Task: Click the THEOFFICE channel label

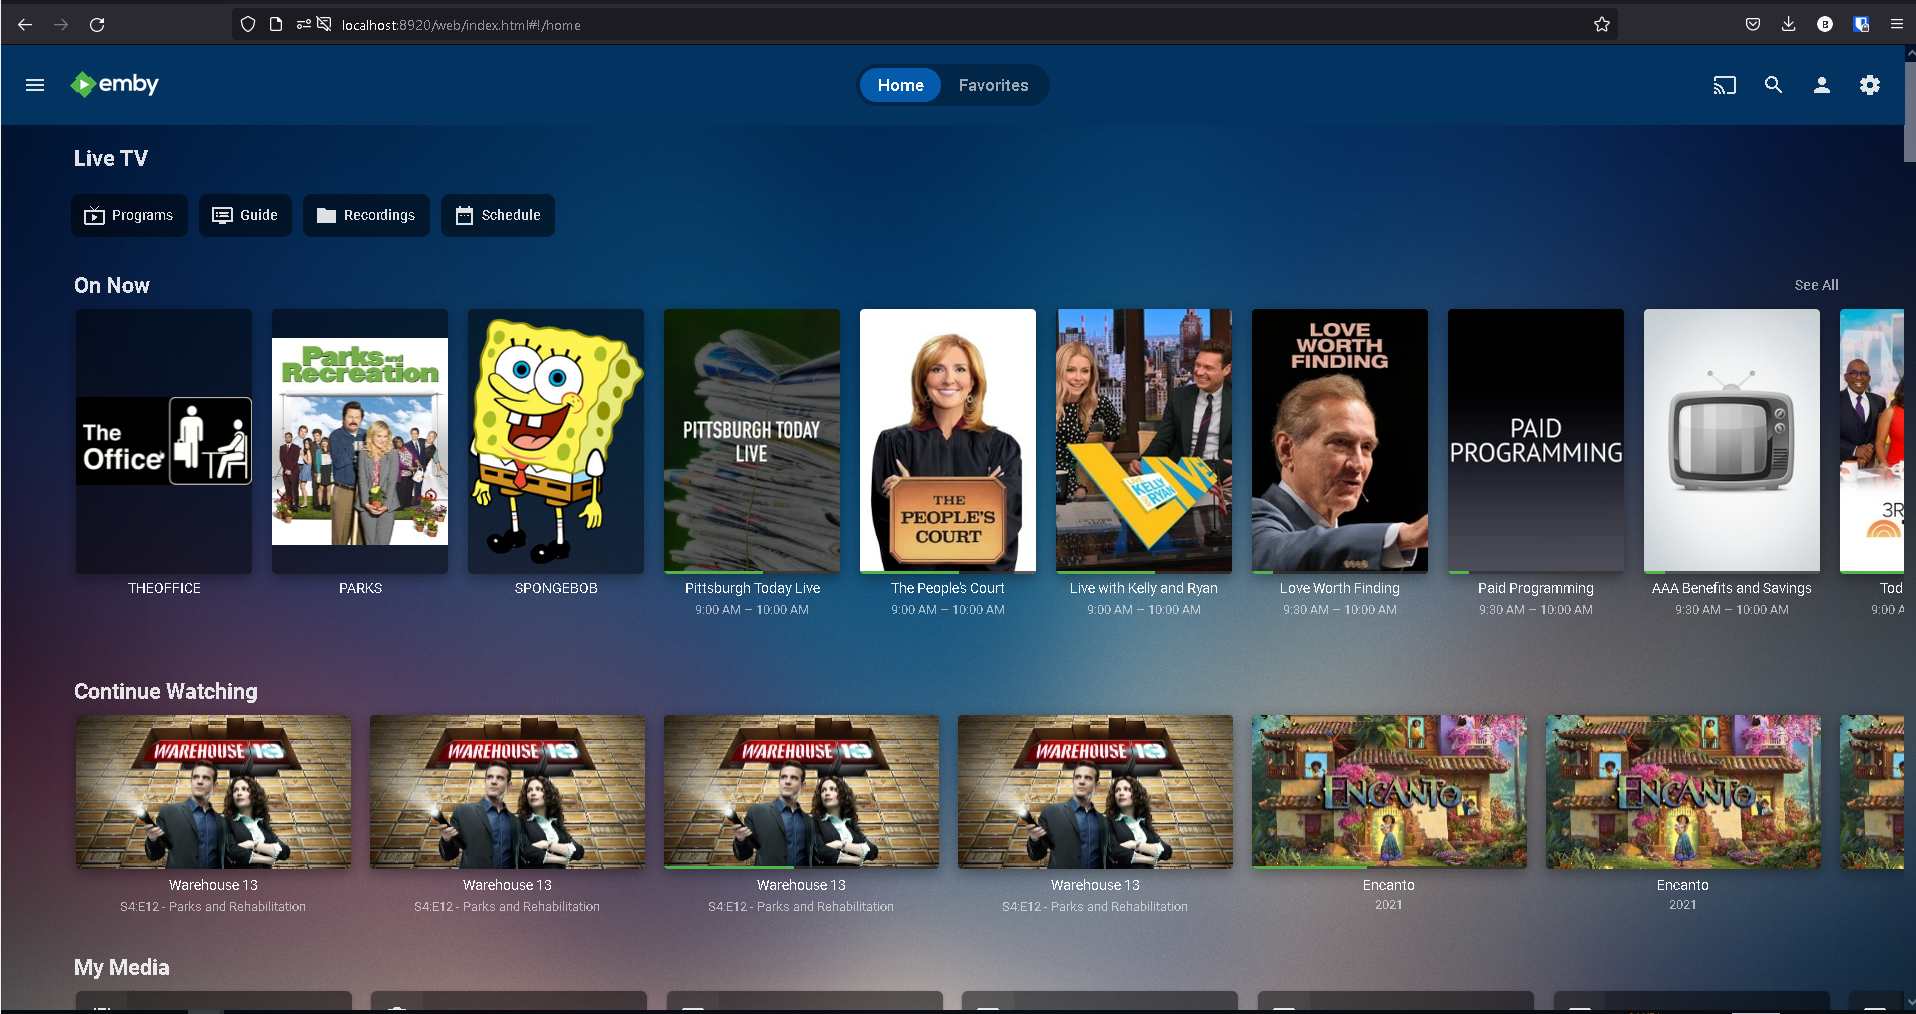Action: [x=164, y=588]
